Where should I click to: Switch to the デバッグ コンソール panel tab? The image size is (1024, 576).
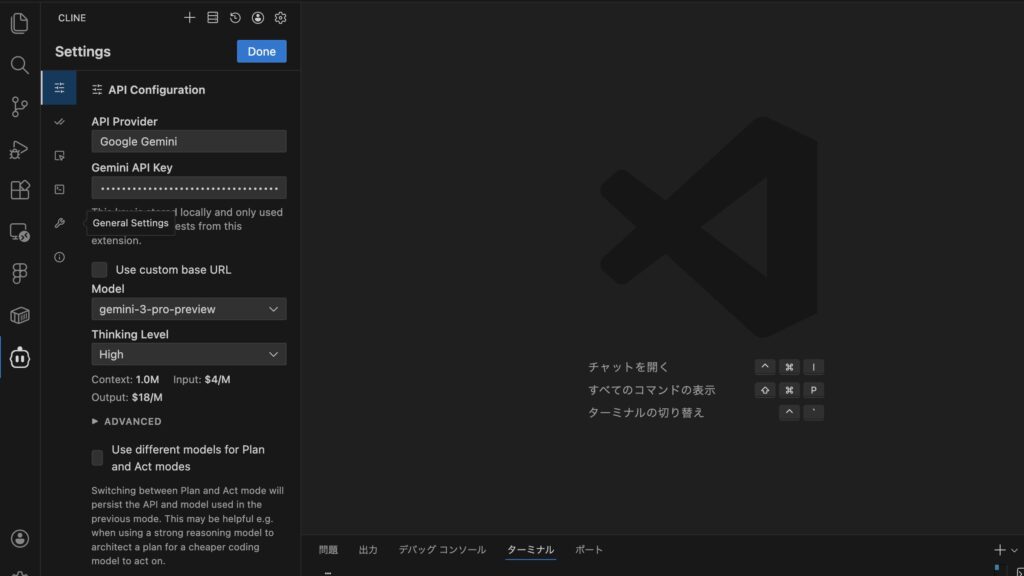(x=442, y=550)
